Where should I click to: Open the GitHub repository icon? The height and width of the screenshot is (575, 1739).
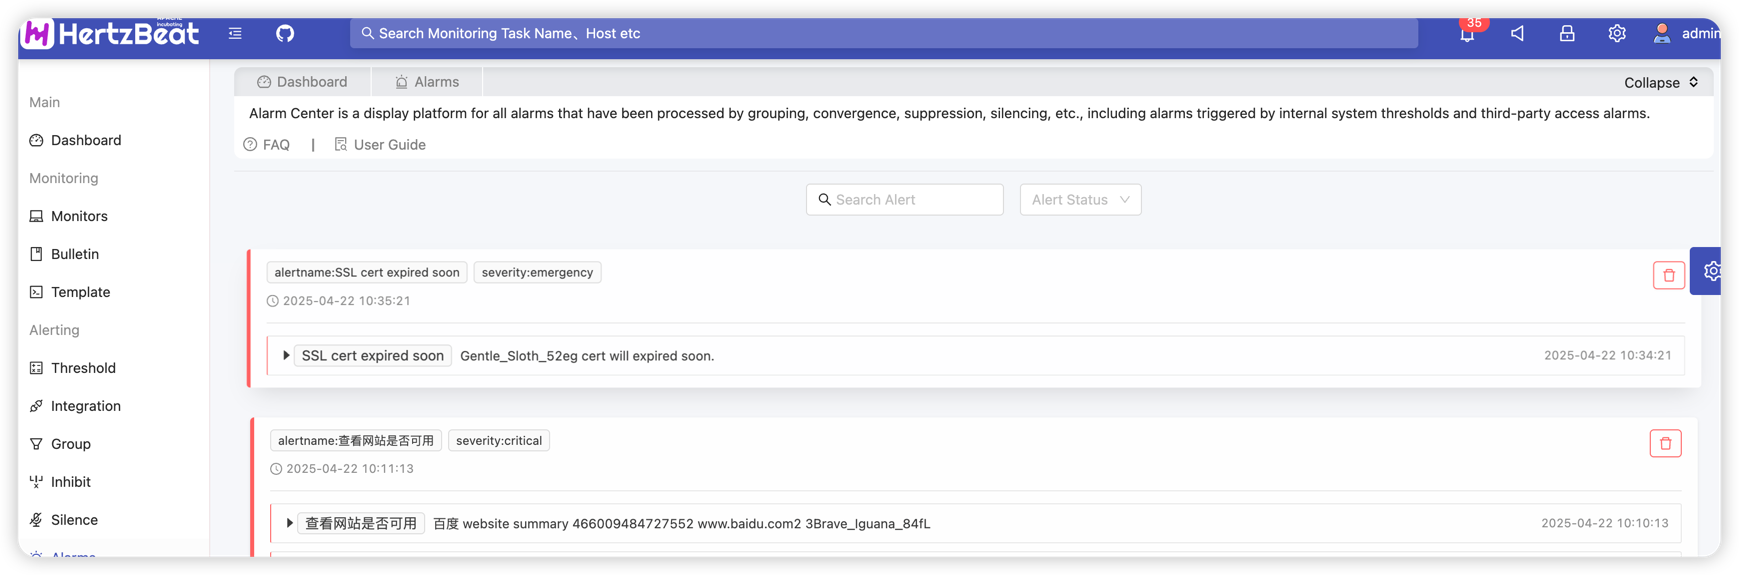coord(285,33)
